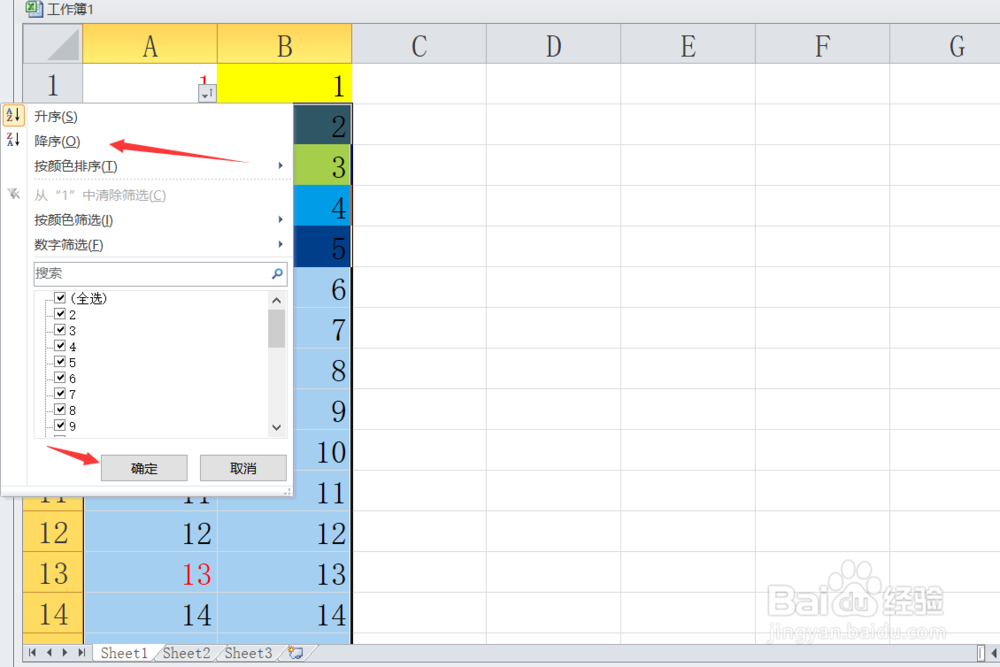Click the 确定 button
1000x667 pixels.
(x=144, y=468)
